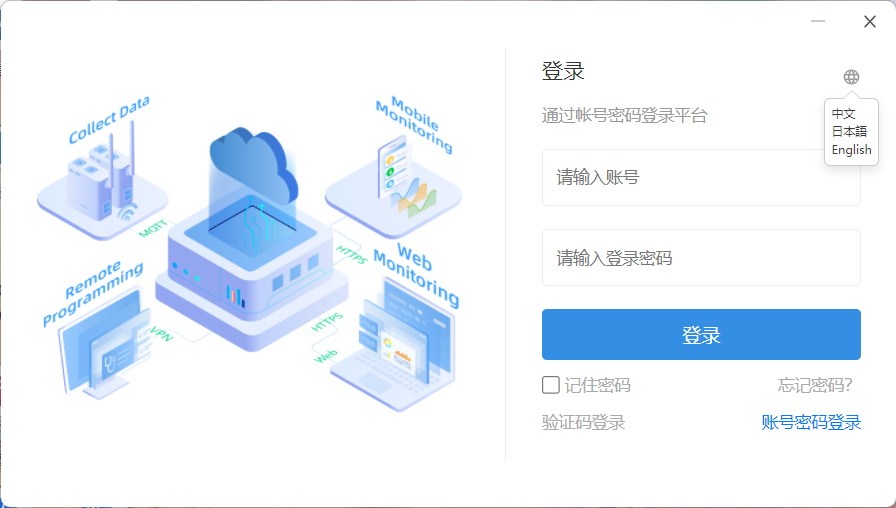Click the globe language icon
The image size is (896, 508).
851,77
